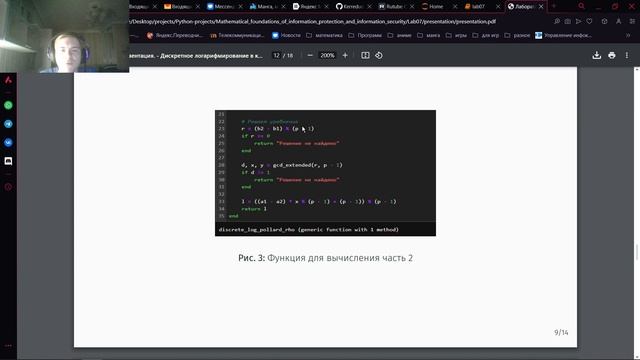Open Telegram from the browser sidebar
Image resolution: width=640 pixels, height=360 pixels.
[8, 124]
